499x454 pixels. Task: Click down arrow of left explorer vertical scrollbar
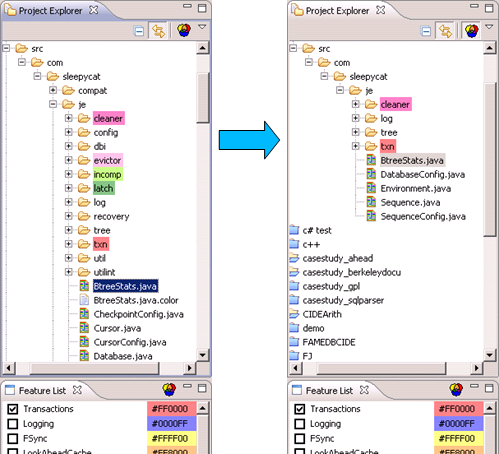pyautogui.click(x=203, y=355)
